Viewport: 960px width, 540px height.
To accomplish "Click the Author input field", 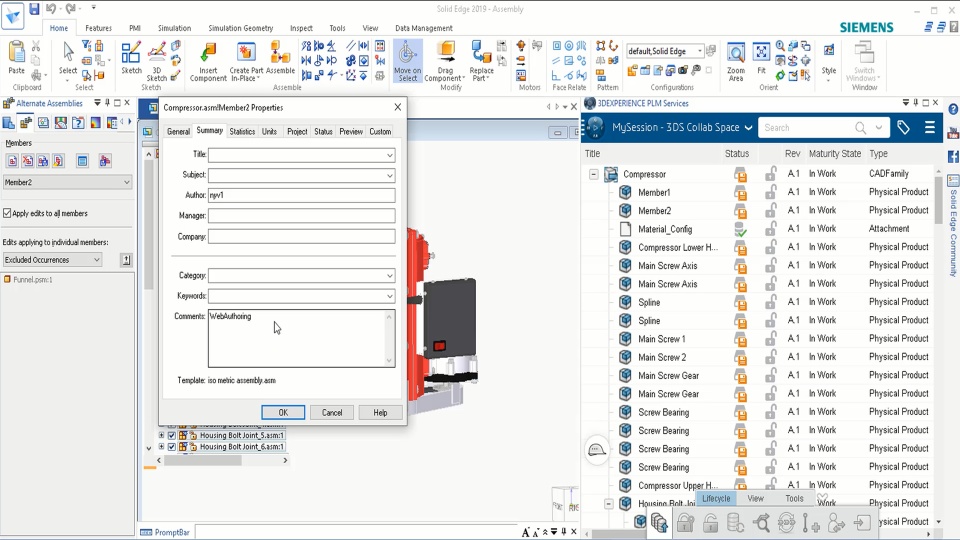I will pos(301,195).
